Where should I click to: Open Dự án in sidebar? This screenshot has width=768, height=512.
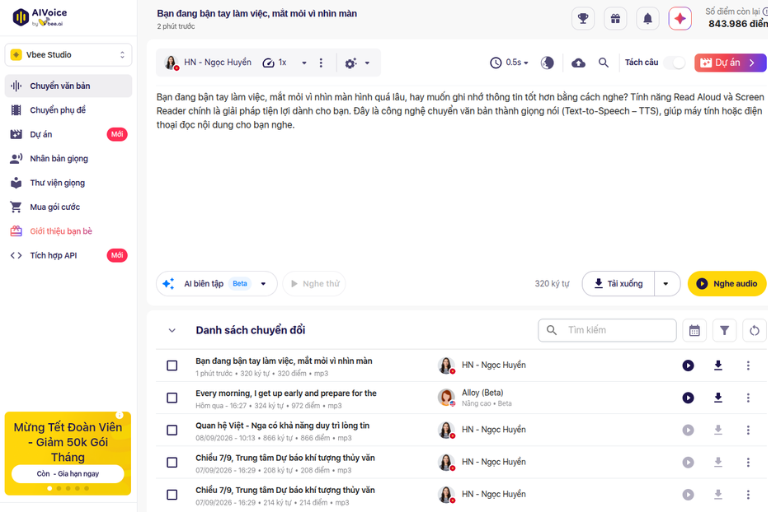click(69, 134)
